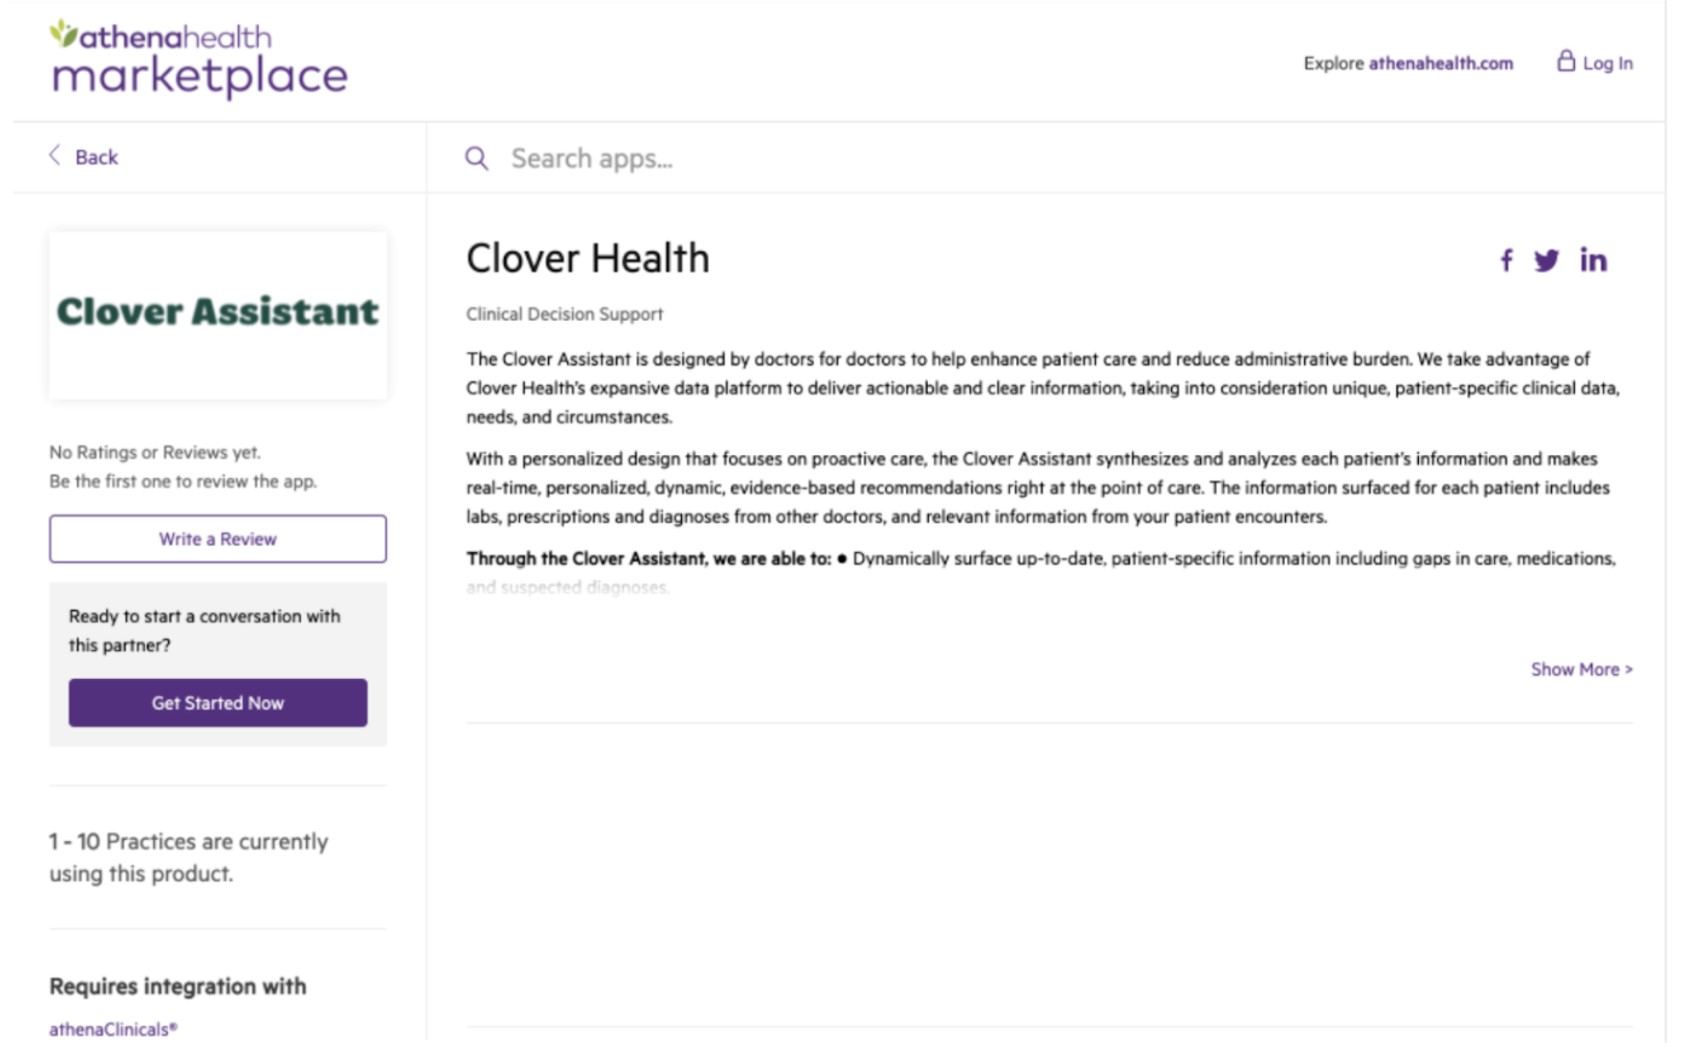The height and width of the screenshot is (1064, 1691).
Task: Expand description with Show More
Action: [1582, 669]
